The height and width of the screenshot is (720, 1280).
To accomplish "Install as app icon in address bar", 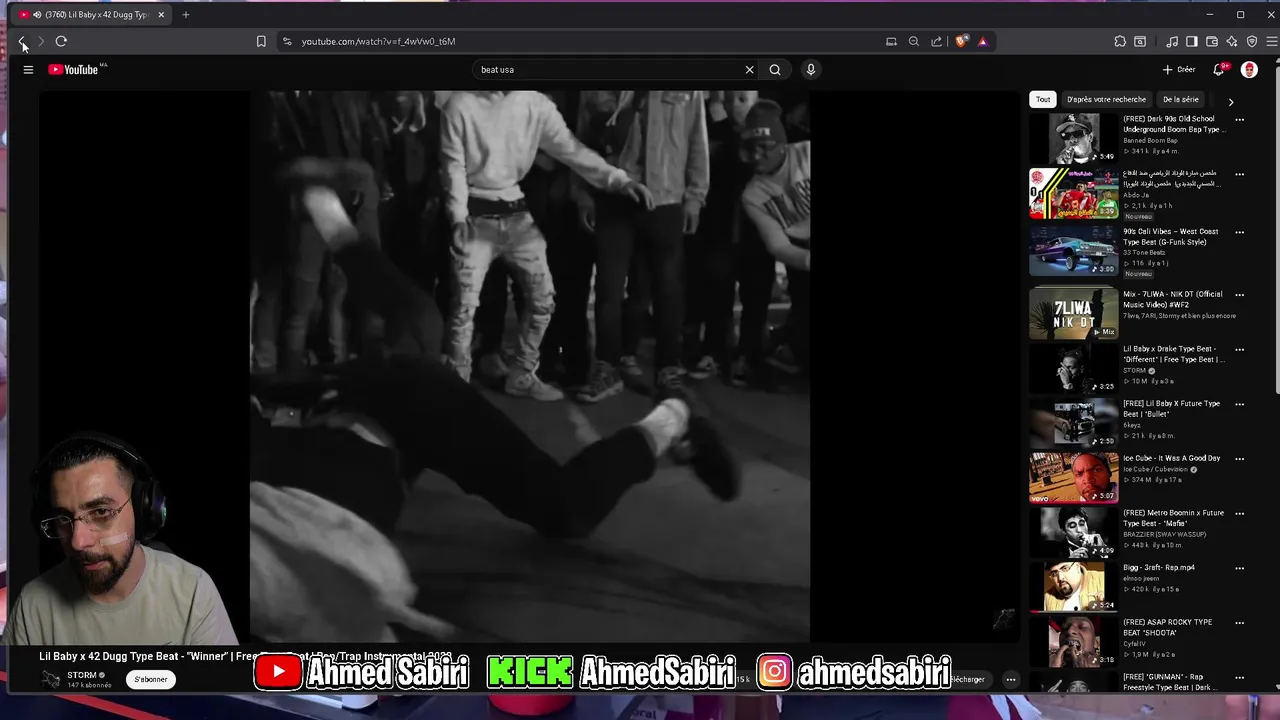I will [891, 41].
